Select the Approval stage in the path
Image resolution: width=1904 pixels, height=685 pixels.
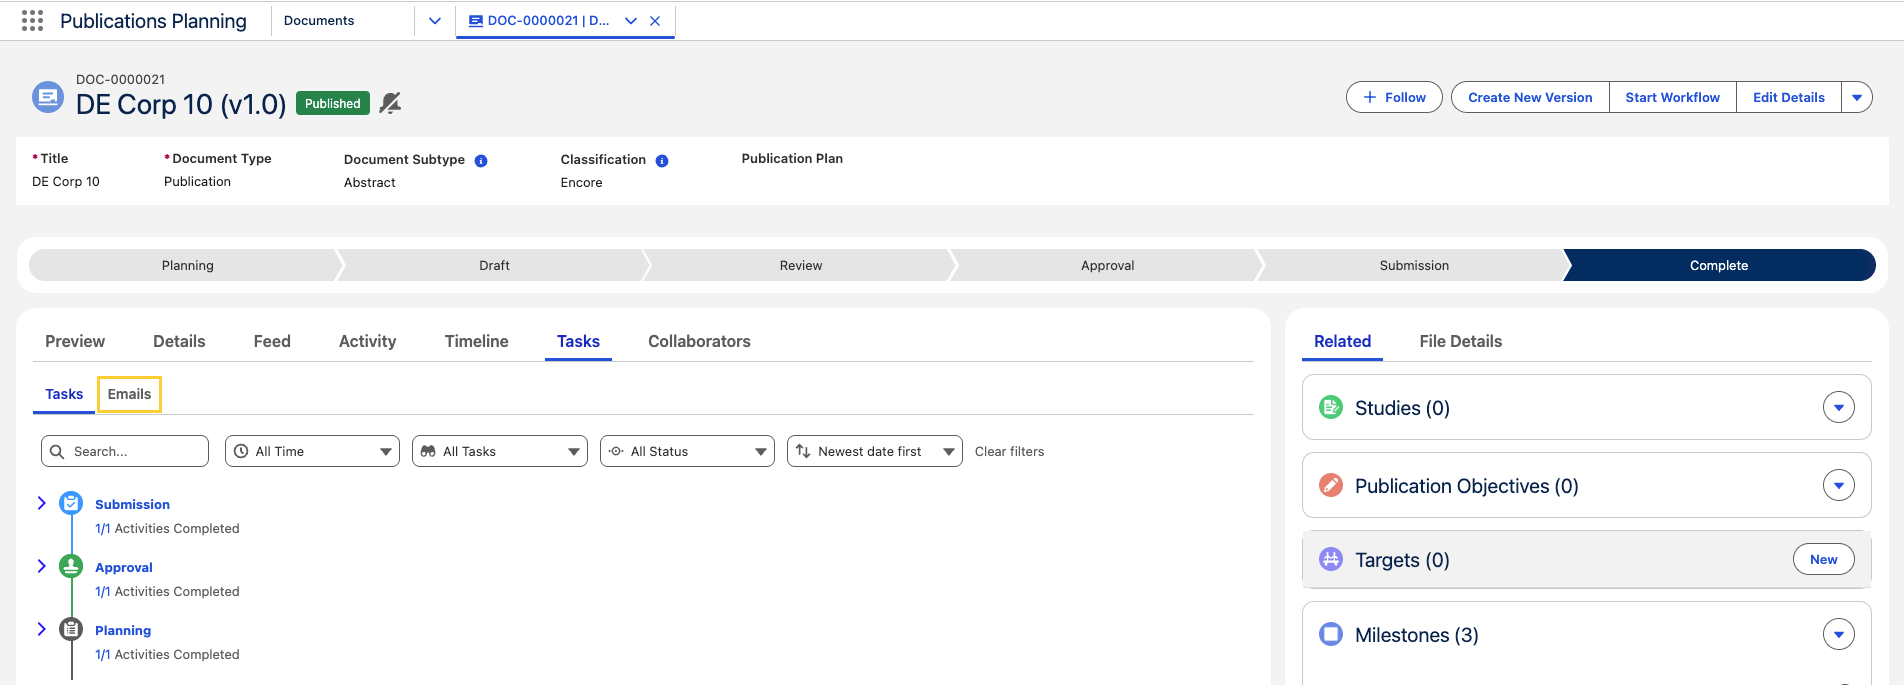click(x=1107, y=265)
